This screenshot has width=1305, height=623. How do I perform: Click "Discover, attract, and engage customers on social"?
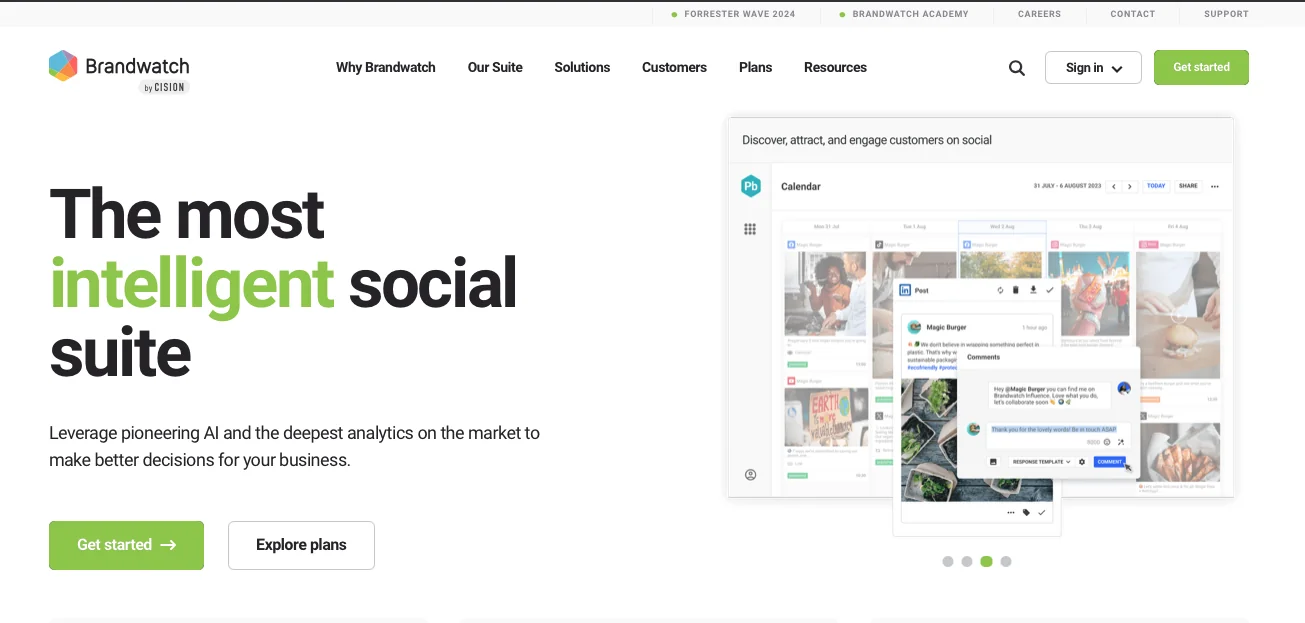point(867,140)
